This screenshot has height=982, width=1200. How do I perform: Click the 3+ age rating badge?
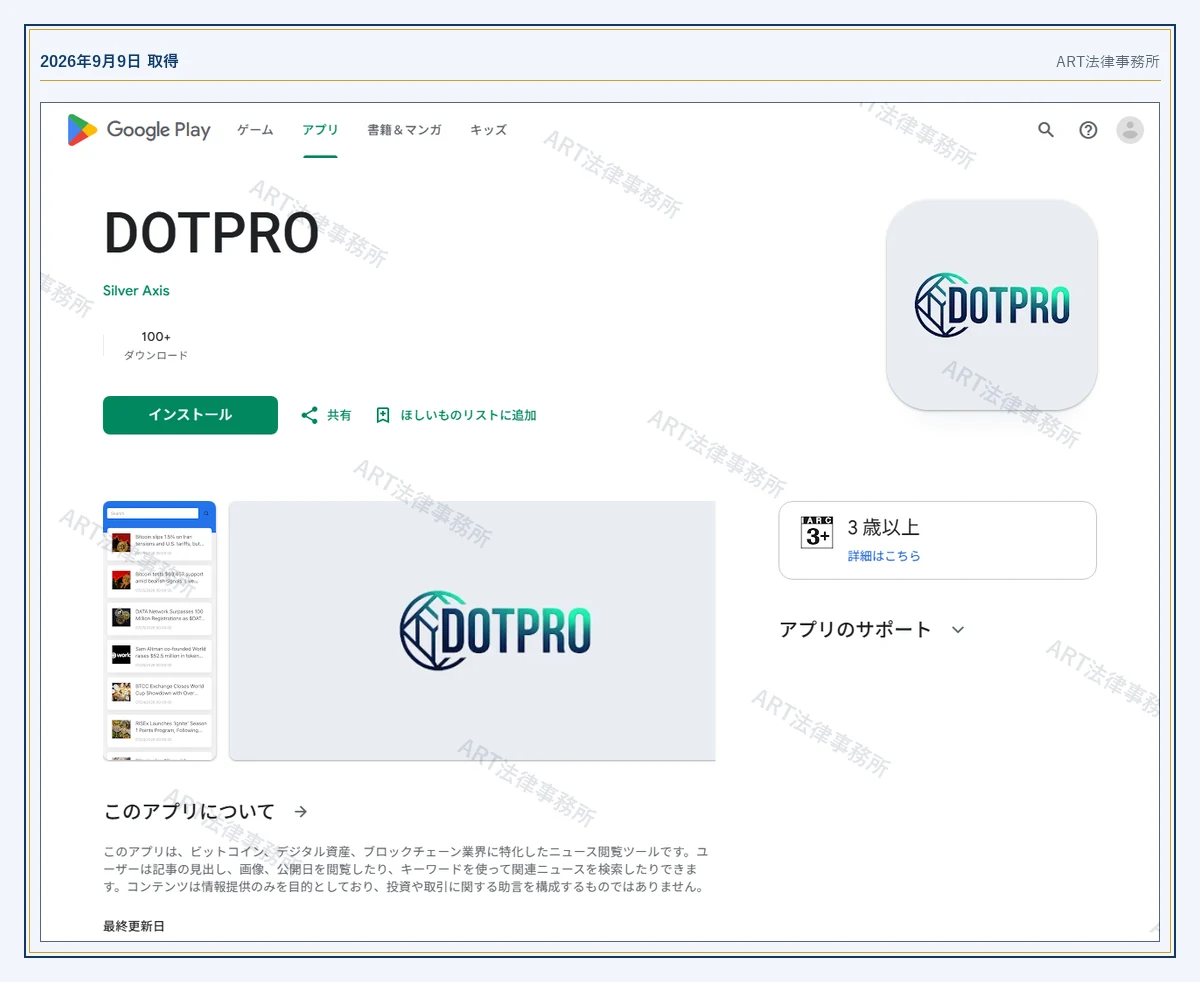(817, 532)
